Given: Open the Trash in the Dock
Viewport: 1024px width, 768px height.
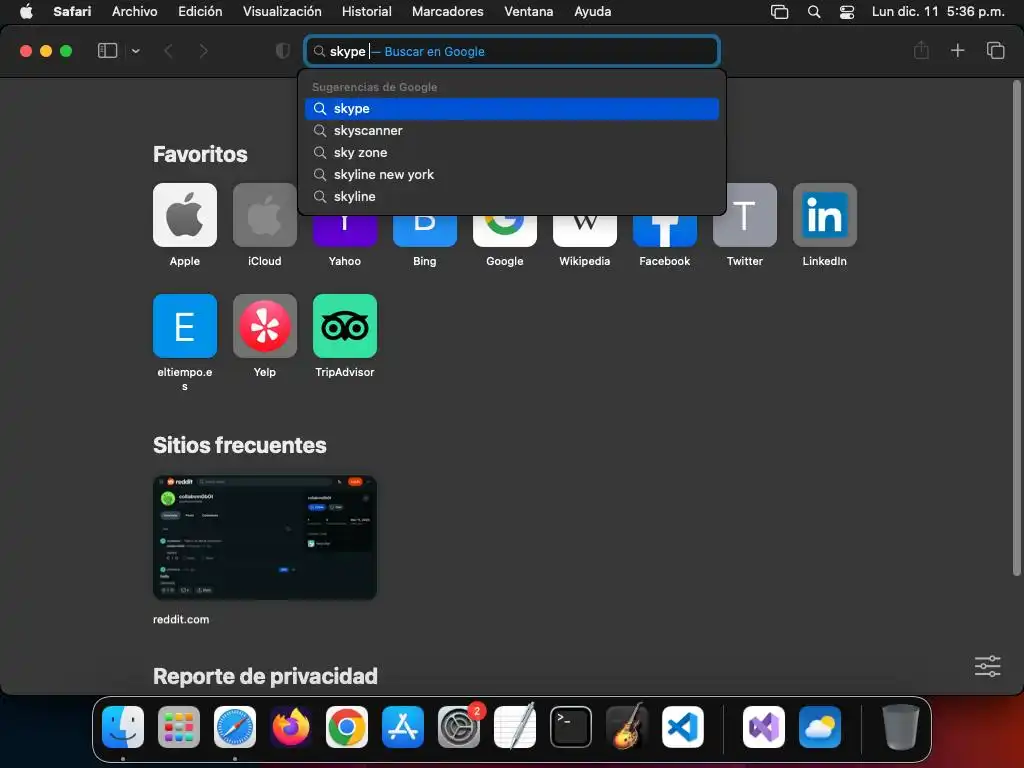Looking at the screenshot, I should (x=901, y=727).
